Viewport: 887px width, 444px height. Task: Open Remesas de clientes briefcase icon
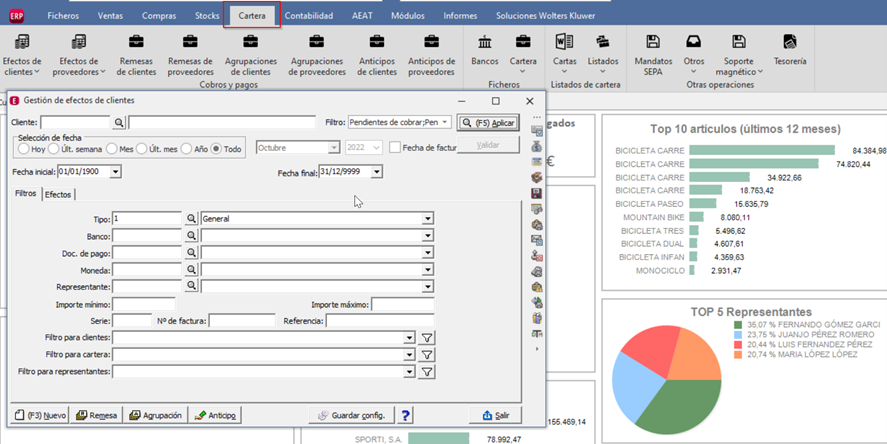[136, 41]
